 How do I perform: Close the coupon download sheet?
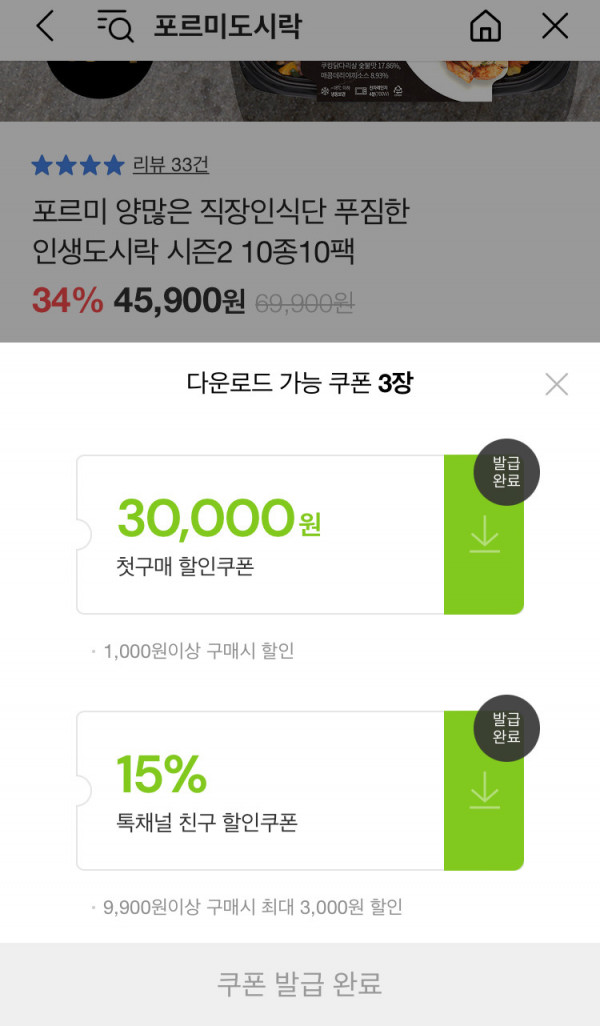tap(556, 384)
